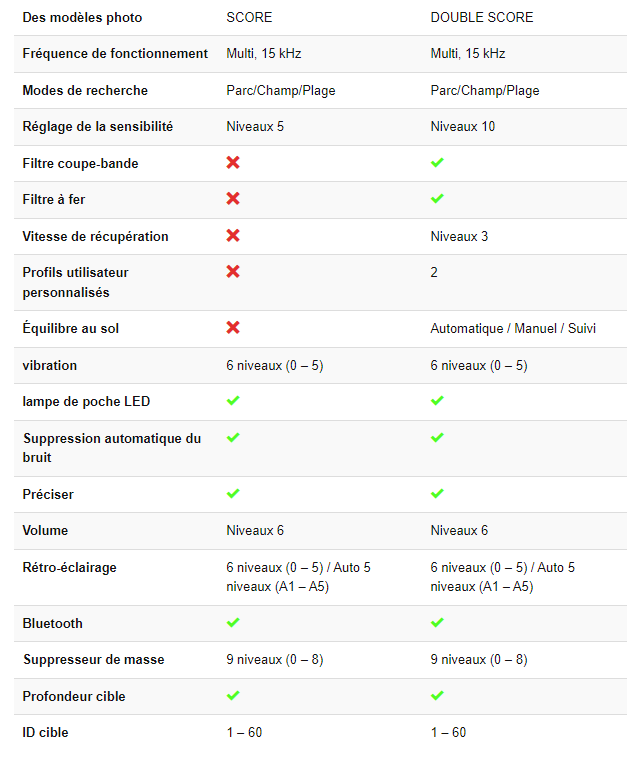Click red cross for SCORE Équilibre au sol
639x761 pixels.
pyautogui.click(x=233, y=328)
